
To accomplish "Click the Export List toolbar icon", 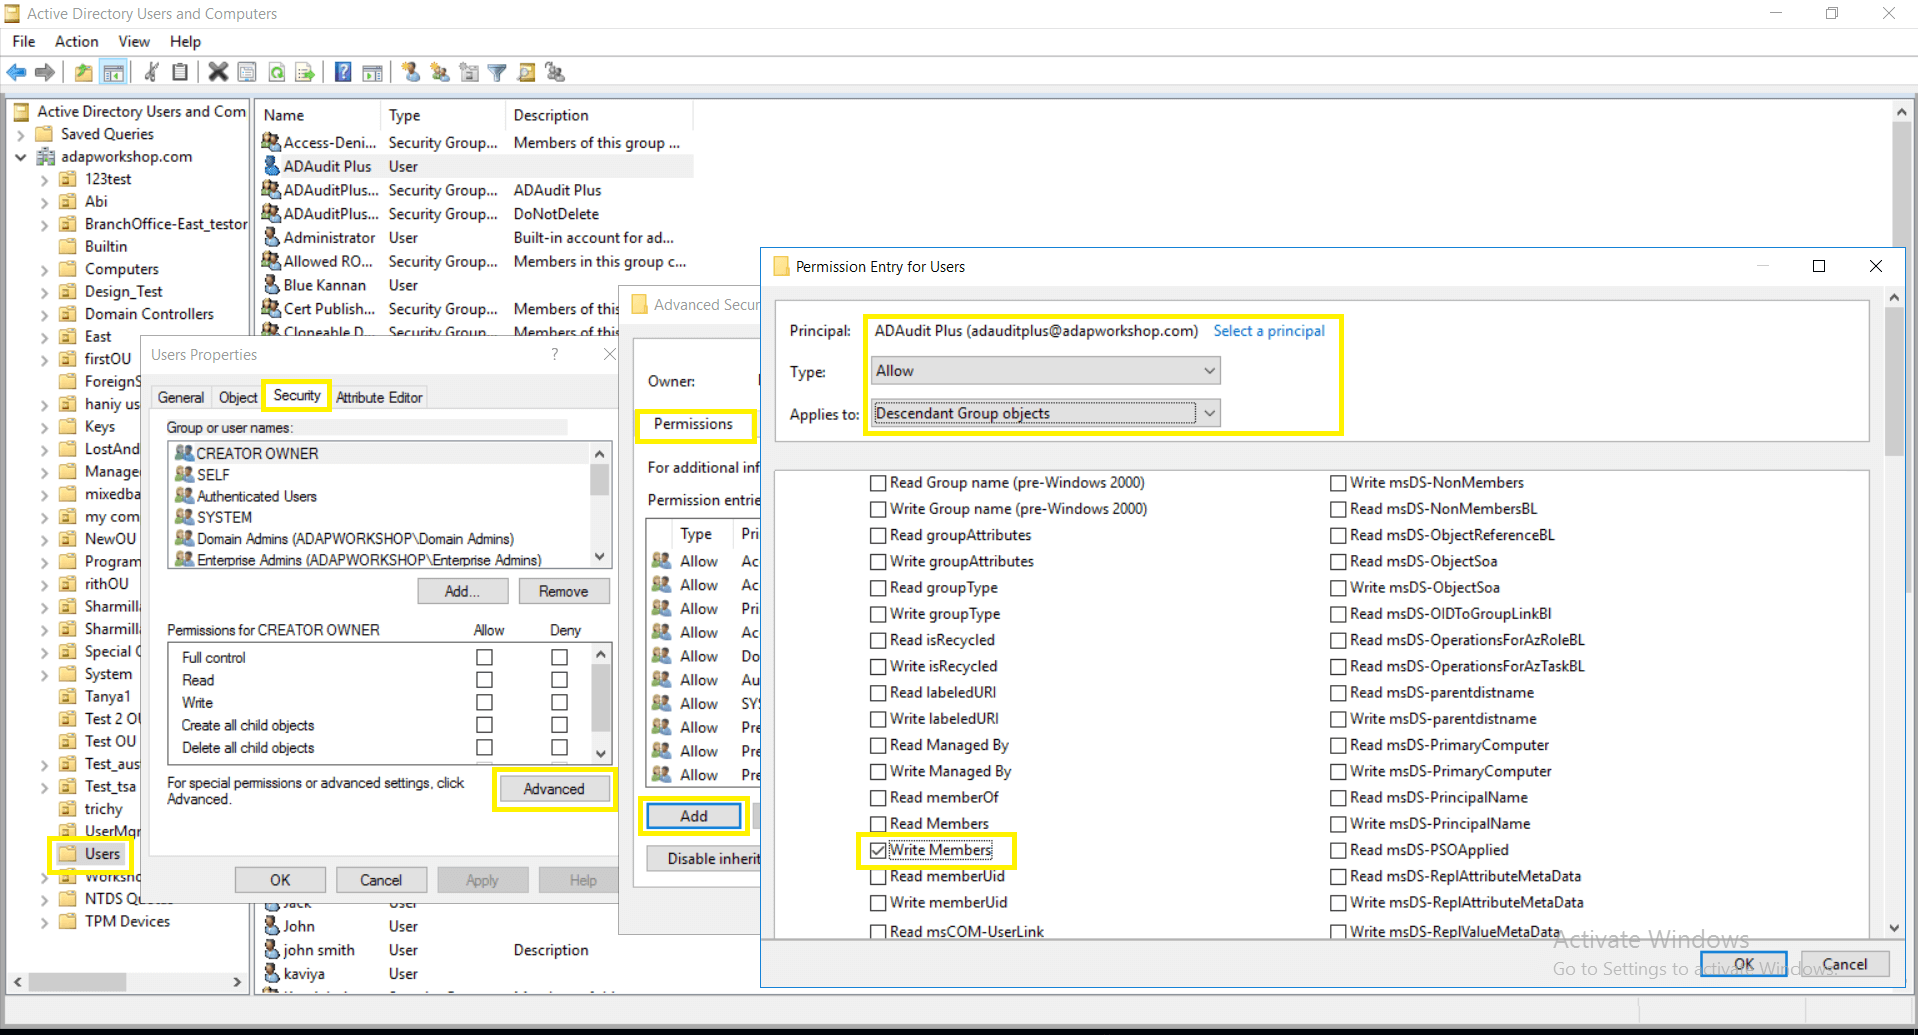I will click(x=305, y=72).
